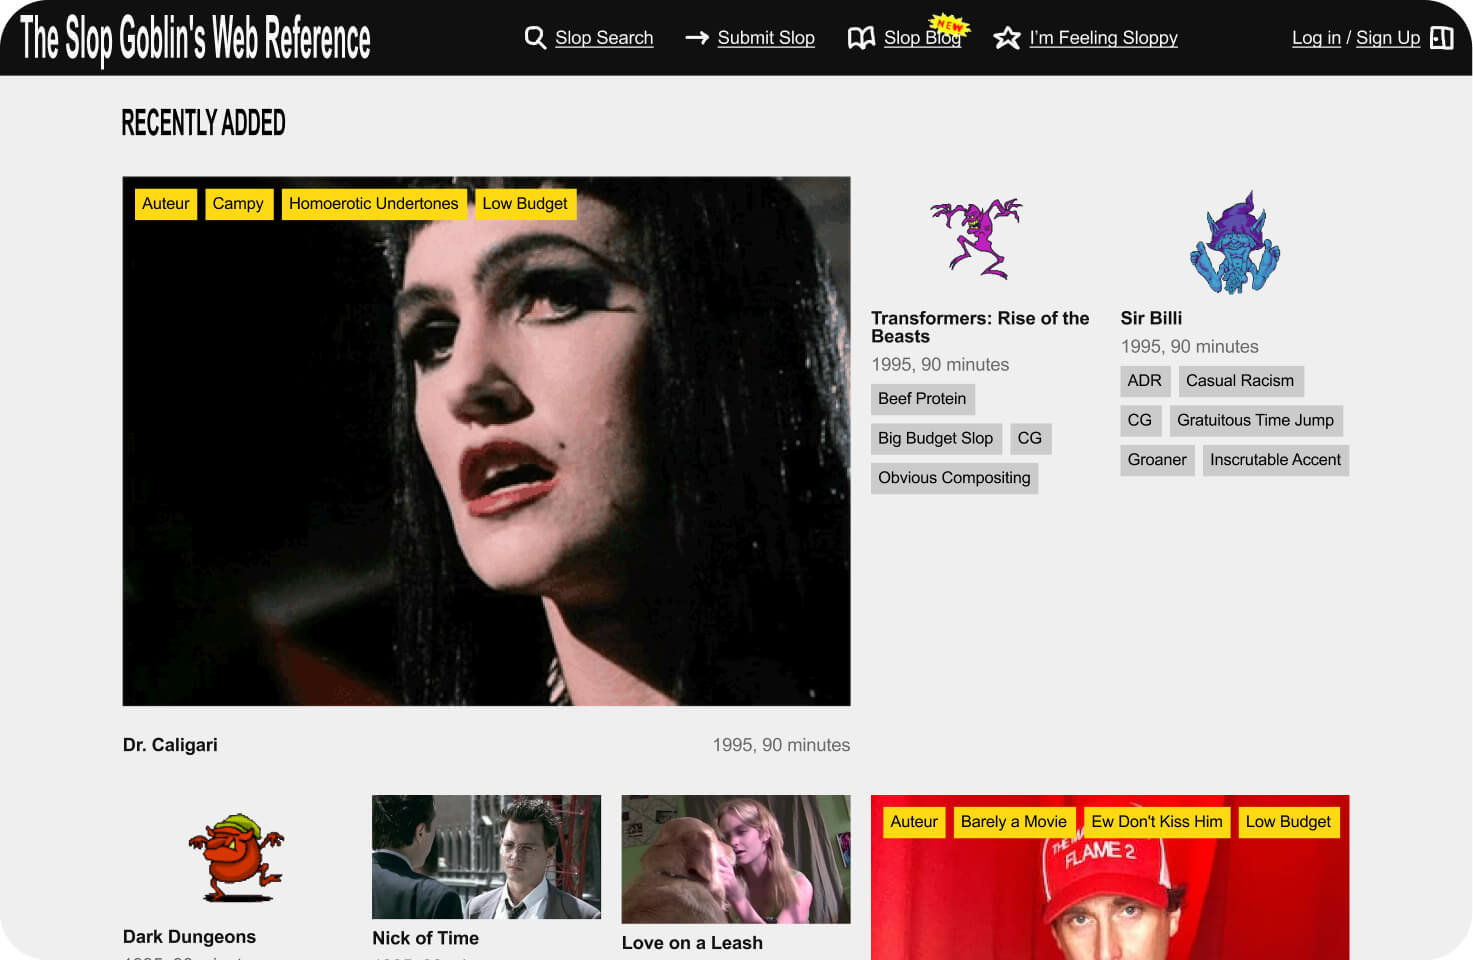The width and height of the screenshot is (1473, 960).
Task: Click the Ew Don't Kiss Him tag
Action: click(1156, 822)
